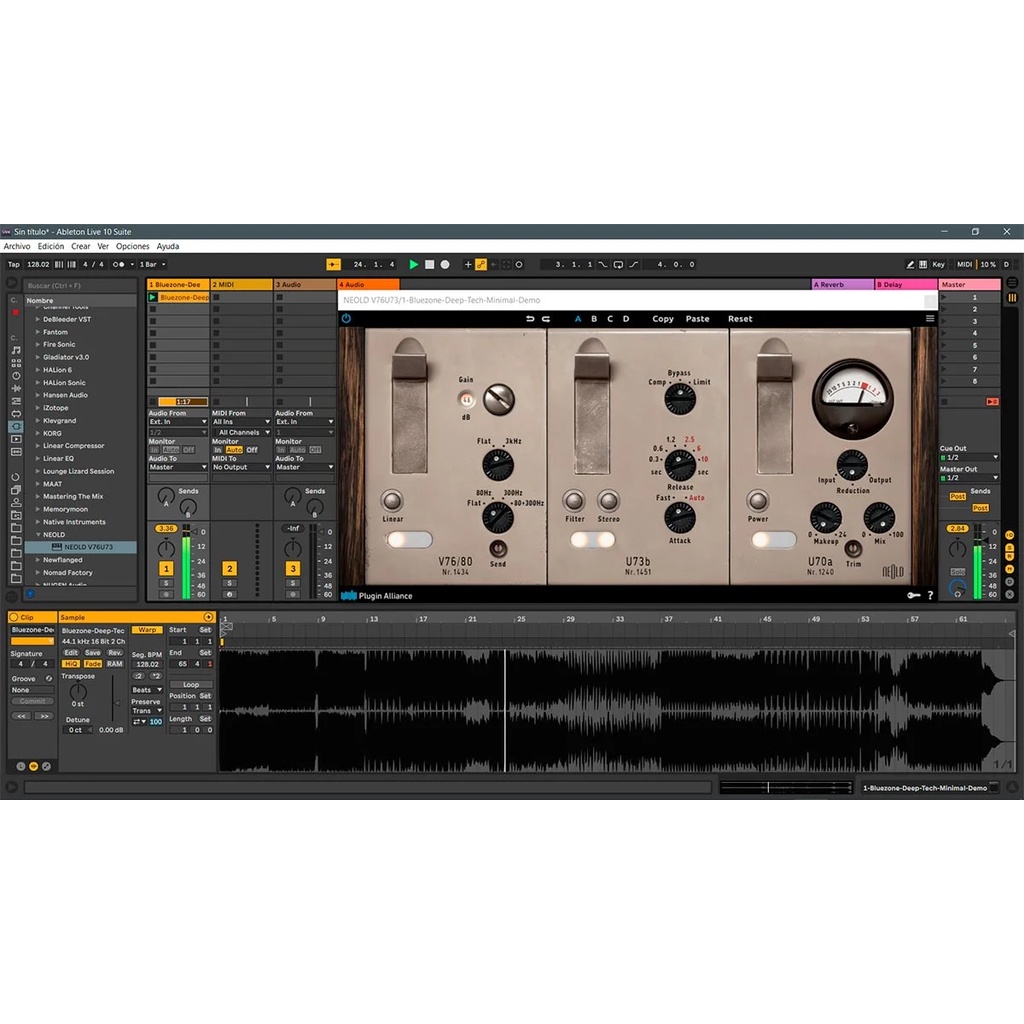Screen dimensions: 1024x1024
Task: Click the plugin Reset button
Action: point(740,319)
